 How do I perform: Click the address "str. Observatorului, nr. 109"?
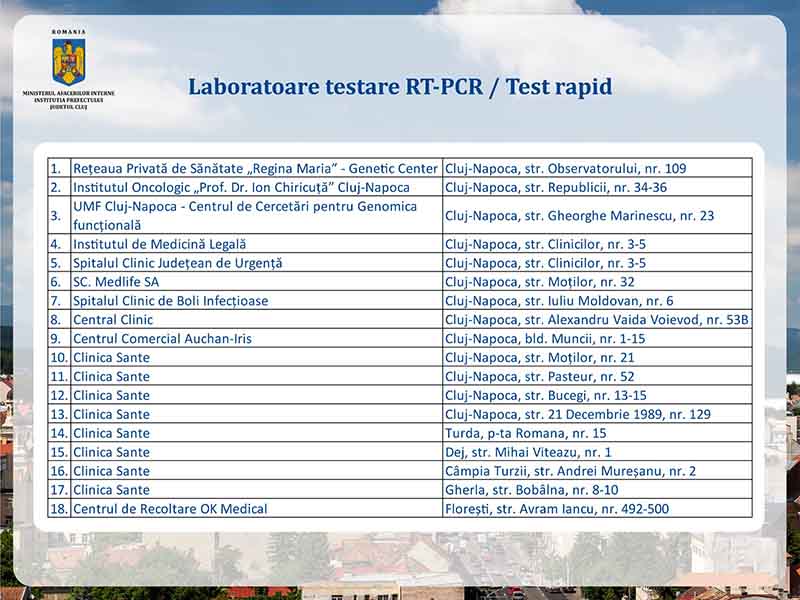pos(606,168)
